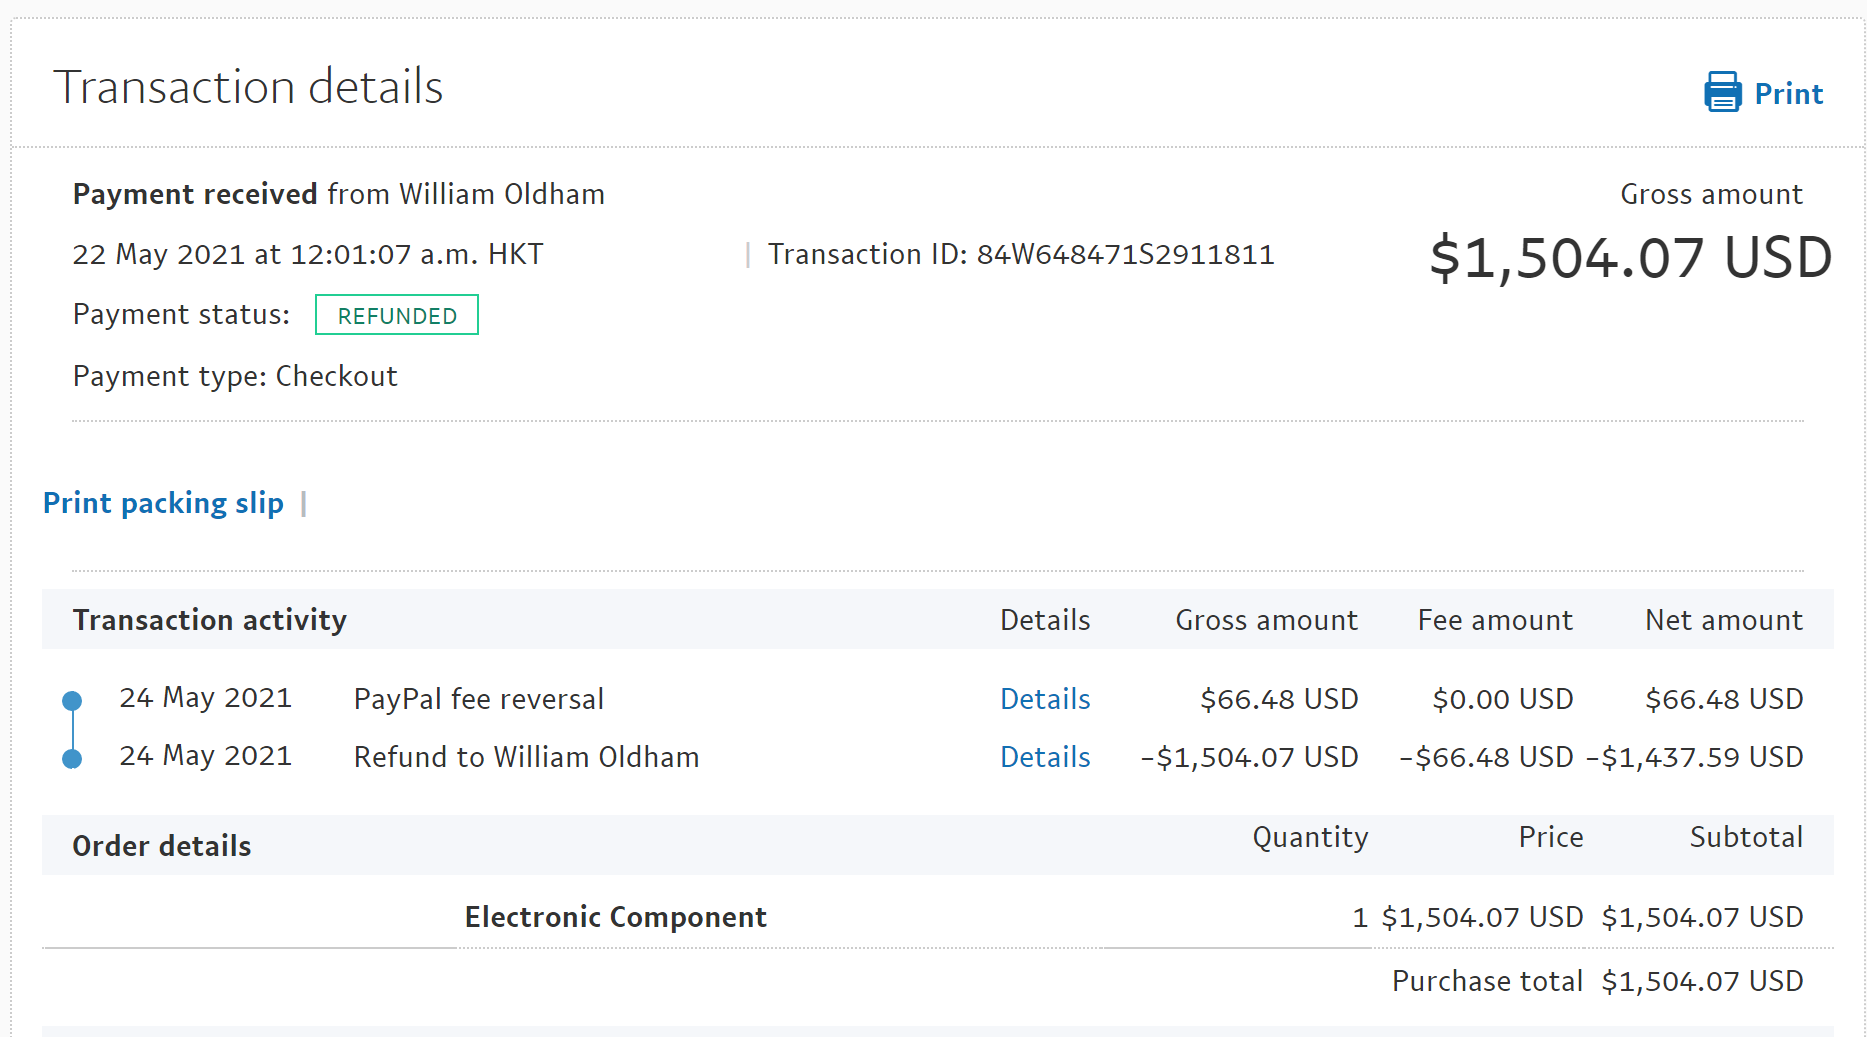Click the large $1,504.07 USD gross amount
The width and height of the screenshot is (1867, 1037).
1630,258
